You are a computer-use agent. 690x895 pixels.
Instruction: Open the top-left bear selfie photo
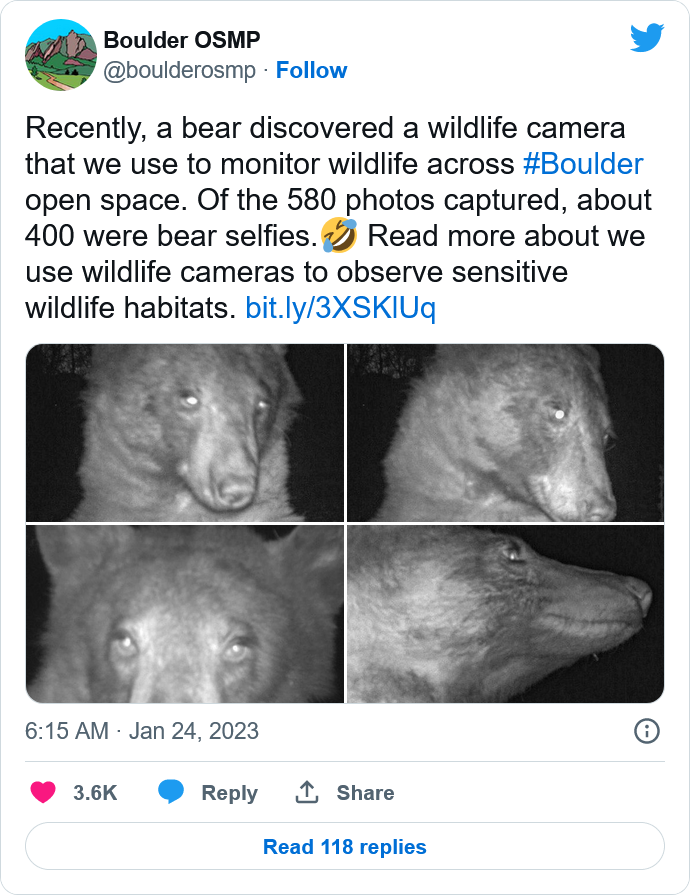[x=185, y=433]
